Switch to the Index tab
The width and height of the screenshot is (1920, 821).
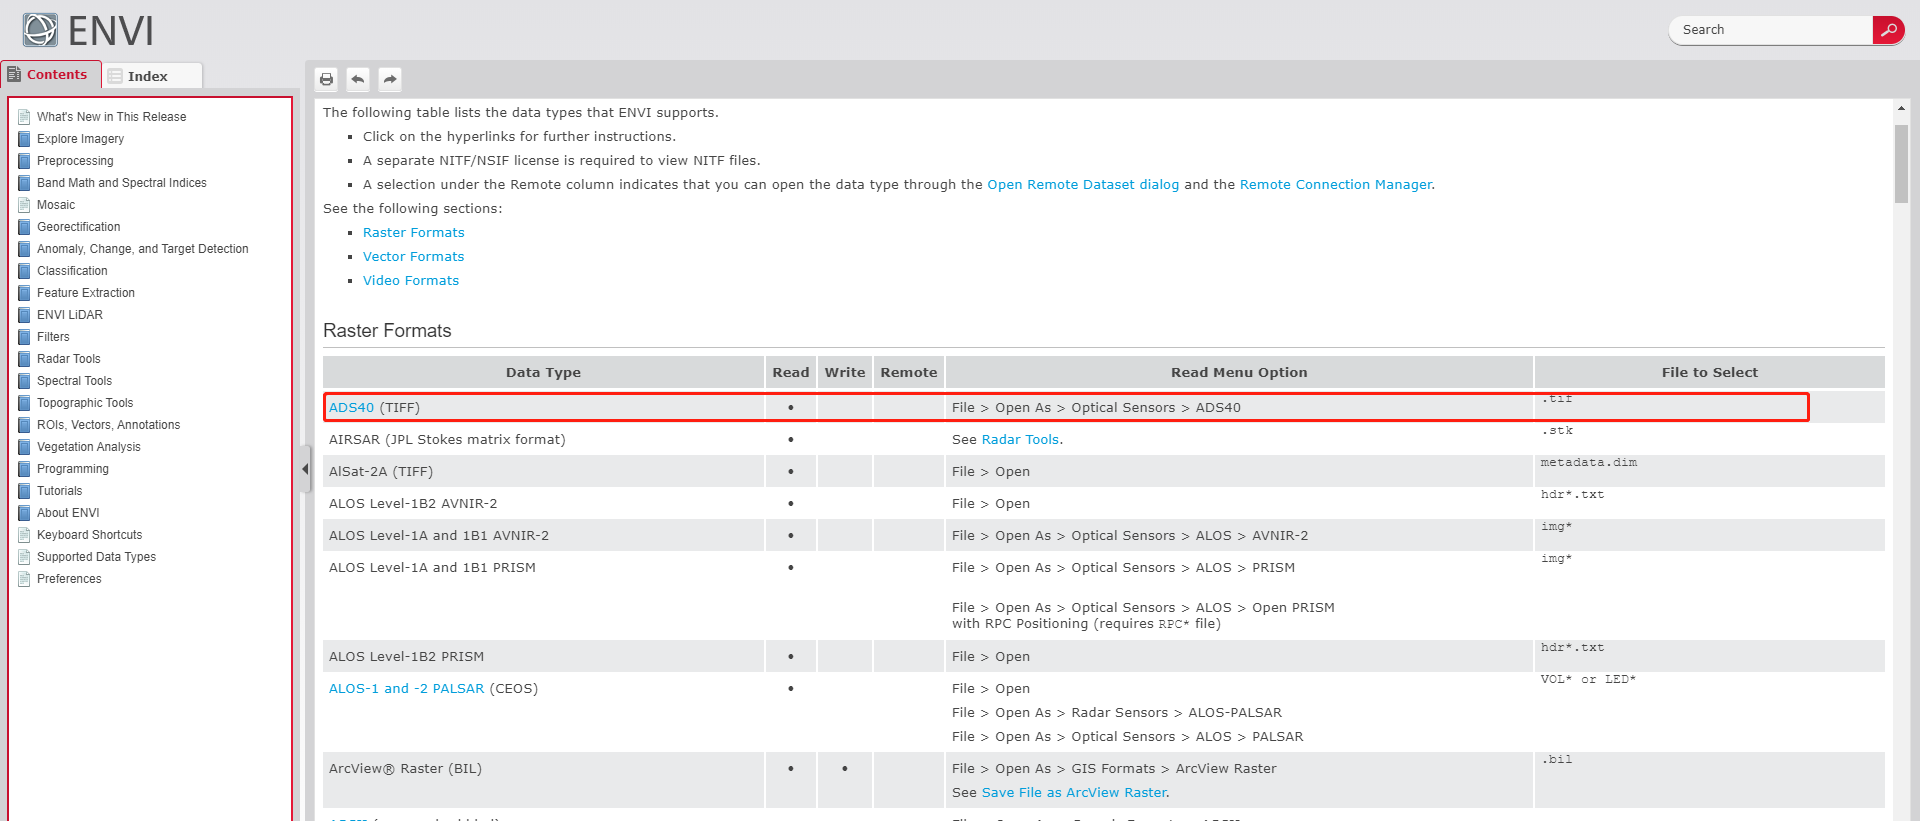[153, 76]
